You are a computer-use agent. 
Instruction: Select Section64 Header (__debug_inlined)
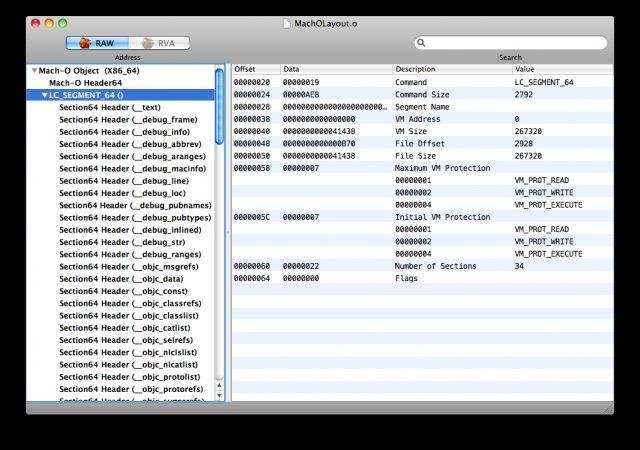click(x=130, y=230)
